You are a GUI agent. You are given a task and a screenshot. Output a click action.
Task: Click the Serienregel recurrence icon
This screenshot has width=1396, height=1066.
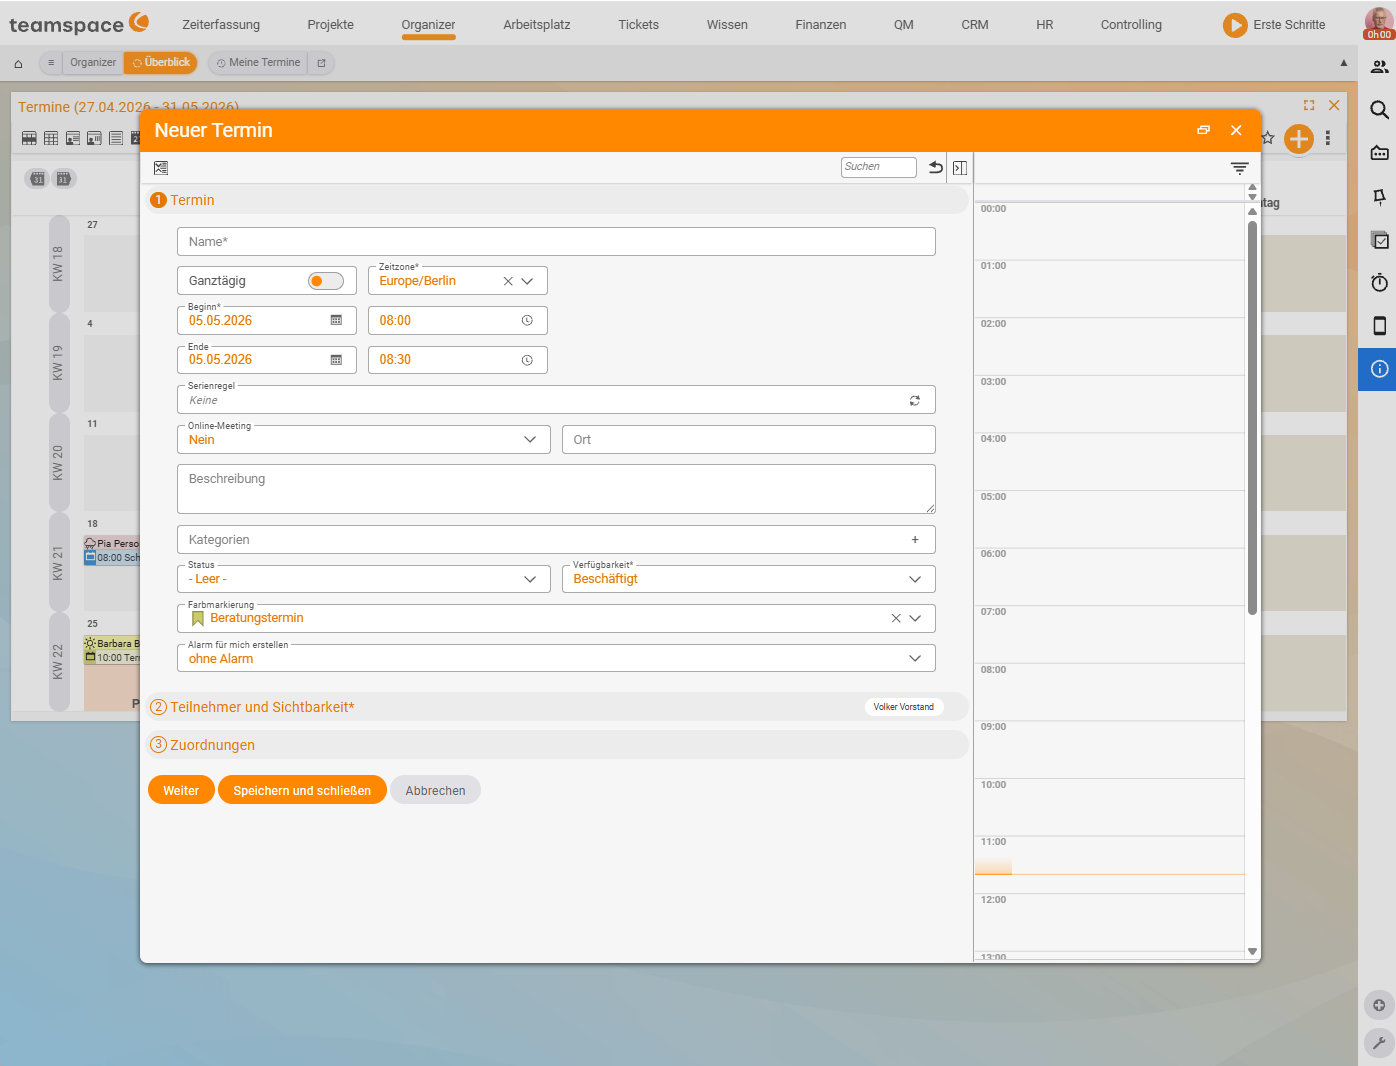click(x=914, y=400)
